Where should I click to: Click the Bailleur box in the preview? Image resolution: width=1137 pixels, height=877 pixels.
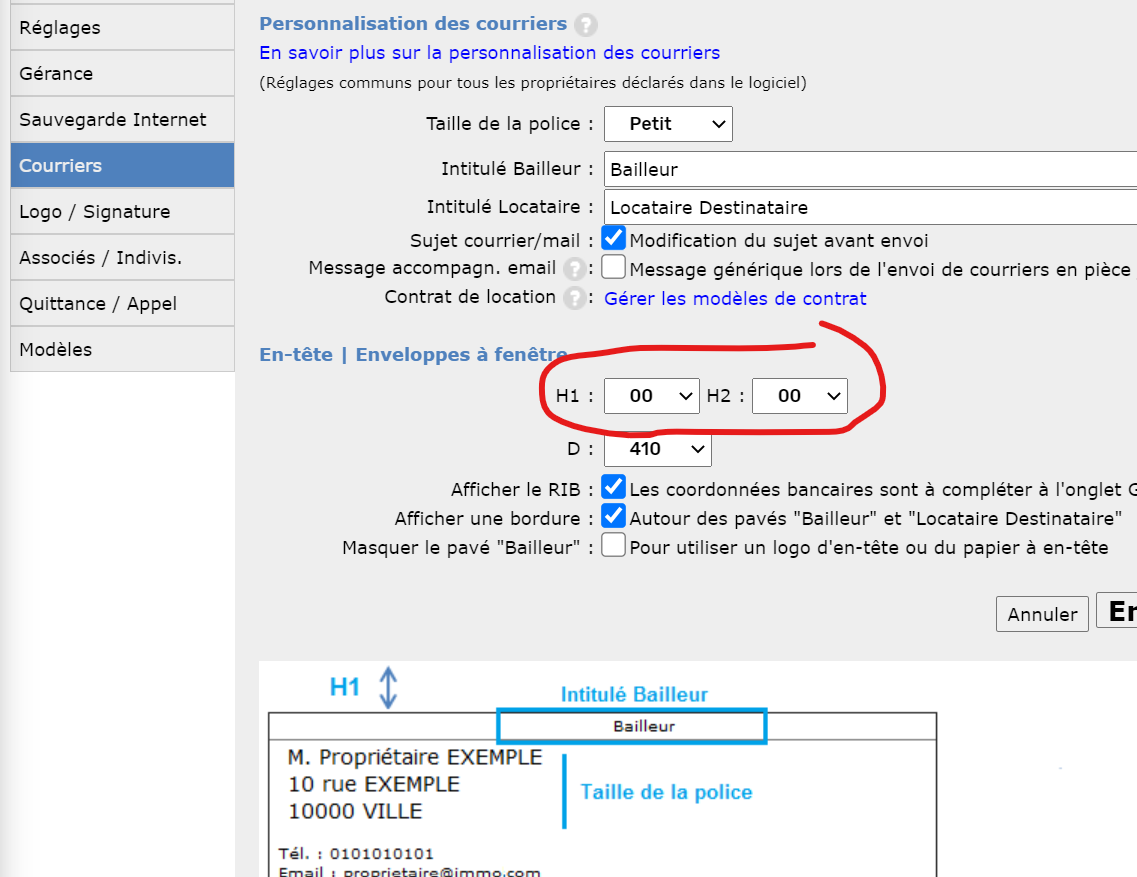pyautogui.click(x=632, y=726)
